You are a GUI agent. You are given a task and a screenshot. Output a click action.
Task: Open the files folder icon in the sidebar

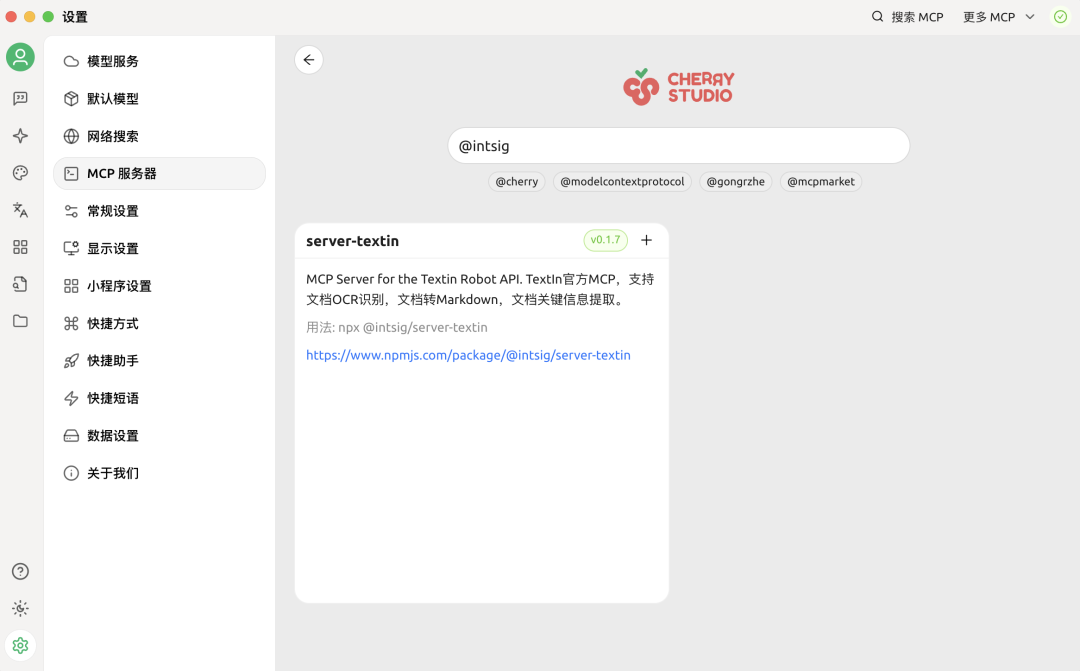tap(20, 321)
